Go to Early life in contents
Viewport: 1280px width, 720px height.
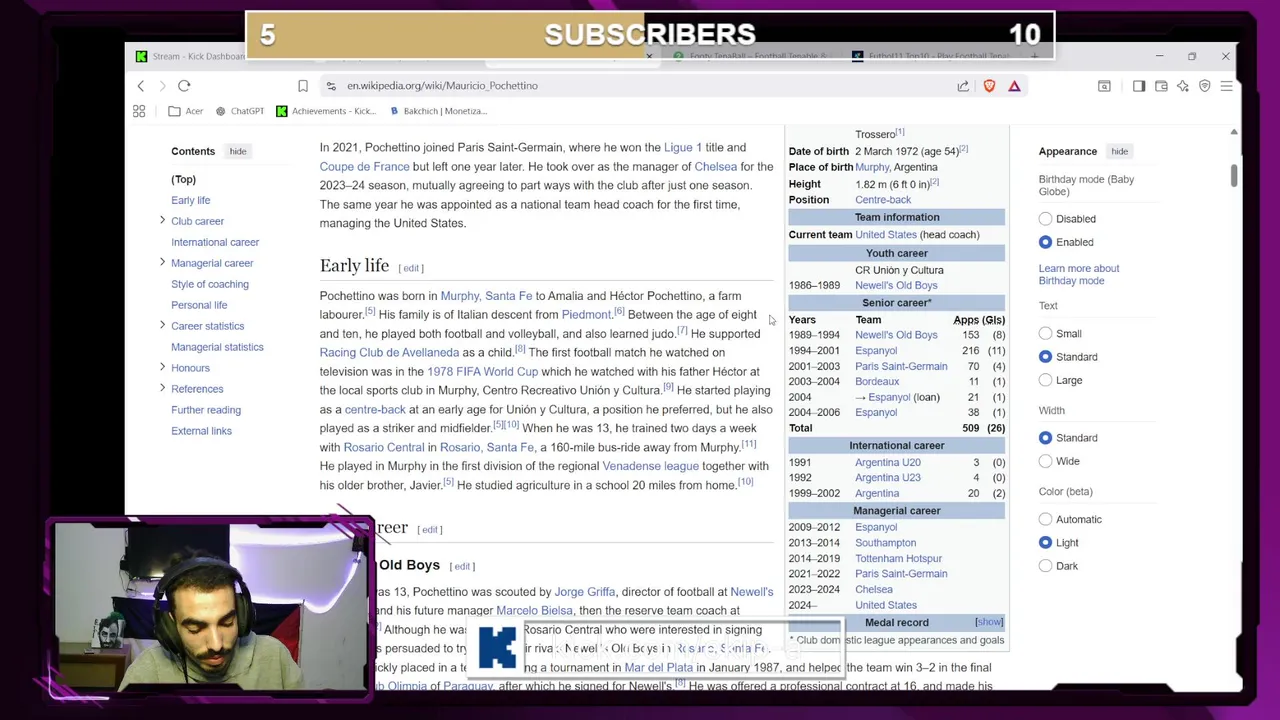click(x=190, y=200)
